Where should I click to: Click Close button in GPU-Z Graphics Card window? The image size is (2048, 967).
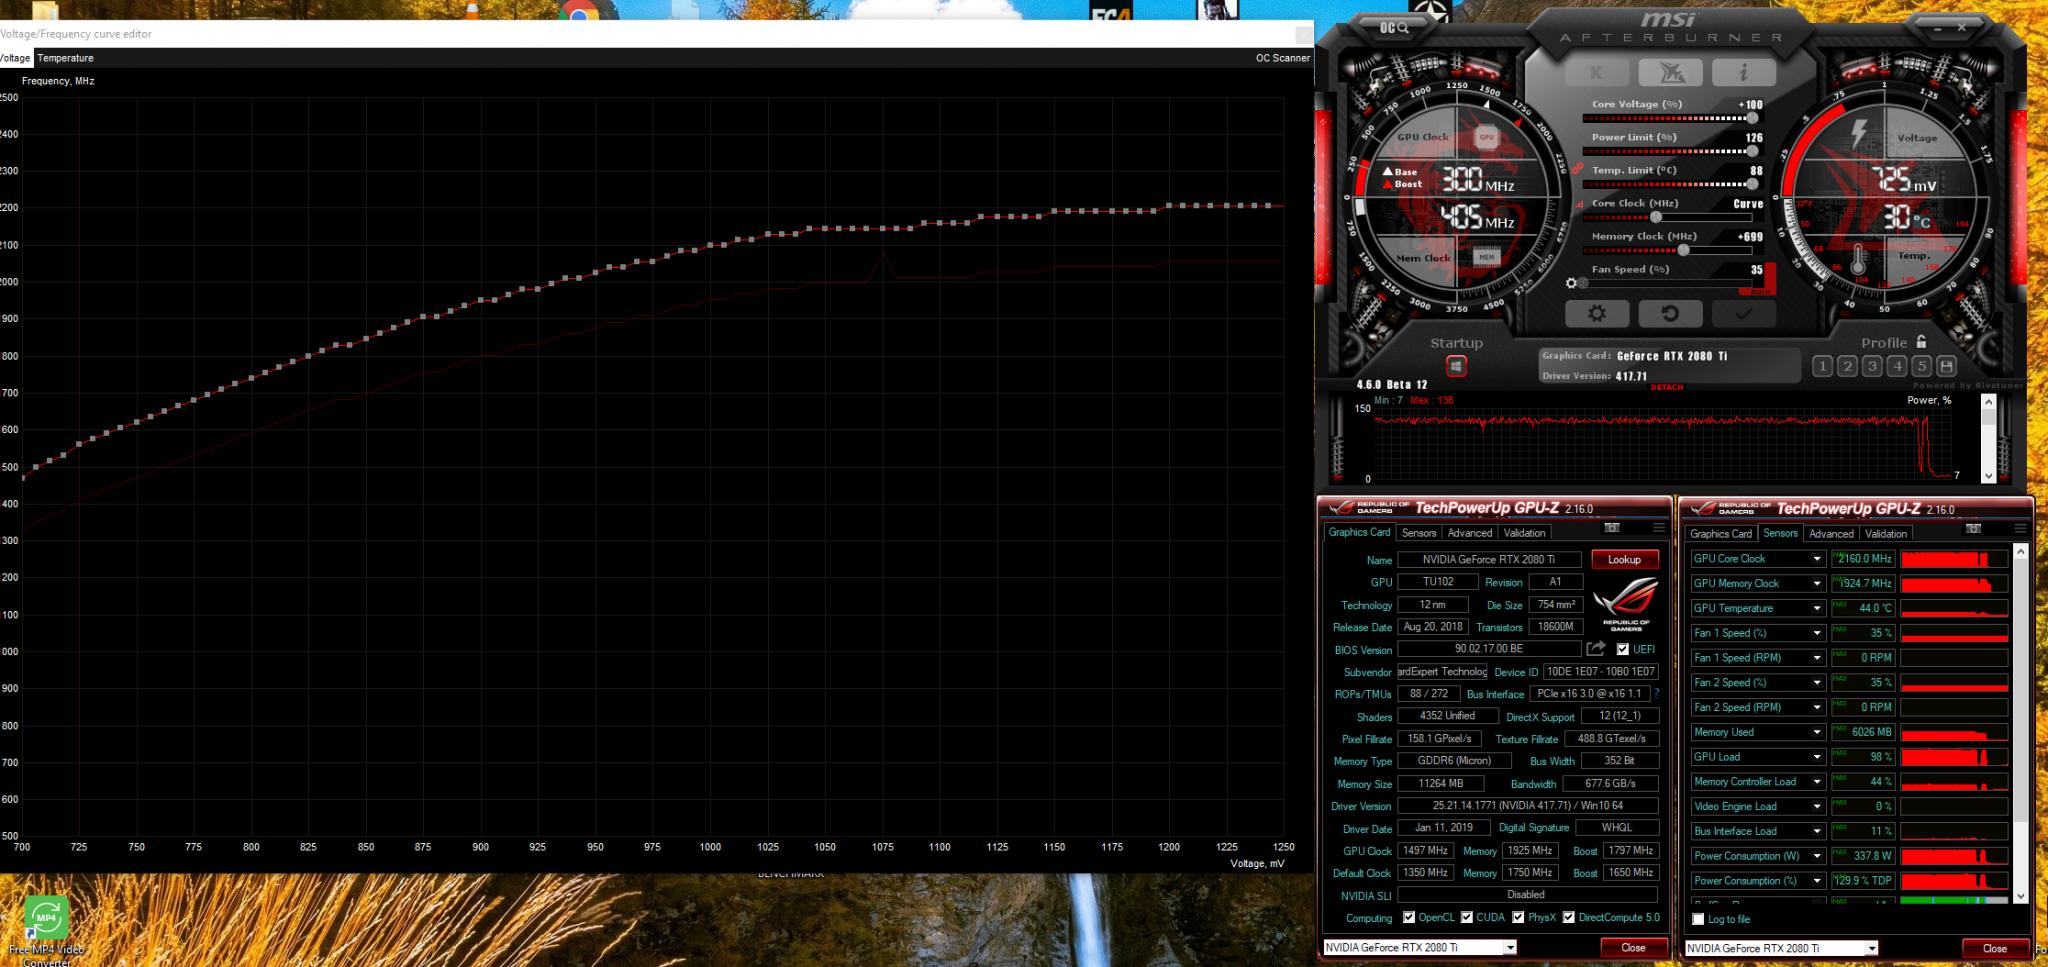click(x=1633, y=947)
